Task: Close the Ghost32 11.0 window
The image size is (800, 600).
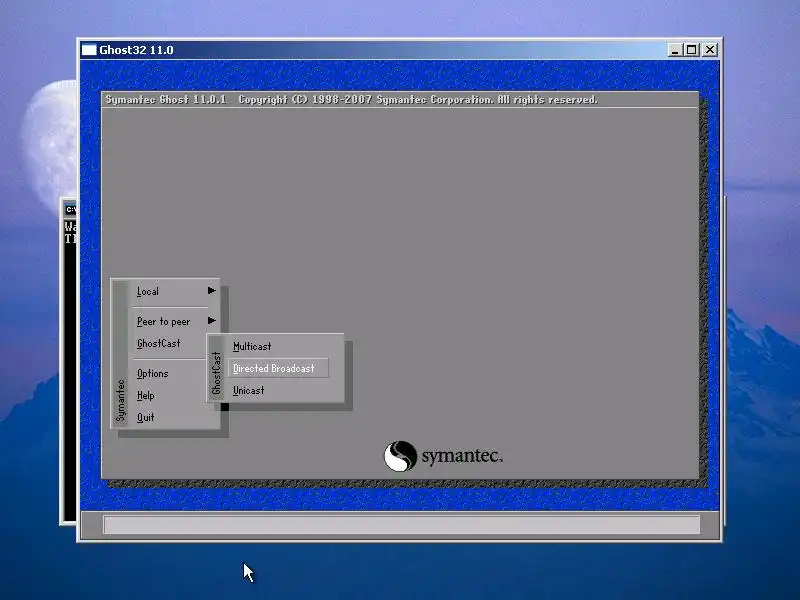Action: click(710, 49)
